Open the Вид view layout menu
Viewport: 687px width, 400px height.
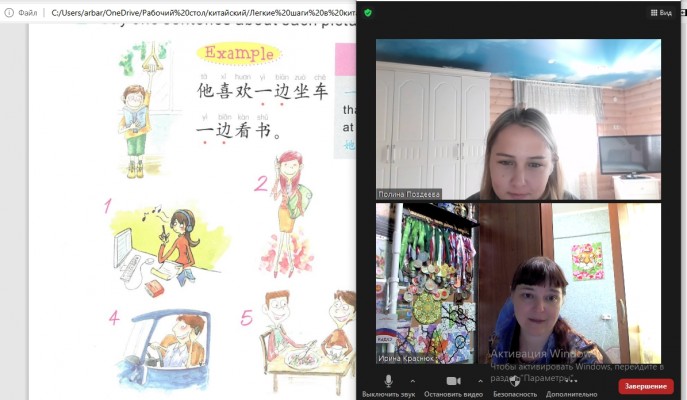(x=661, y=13)
